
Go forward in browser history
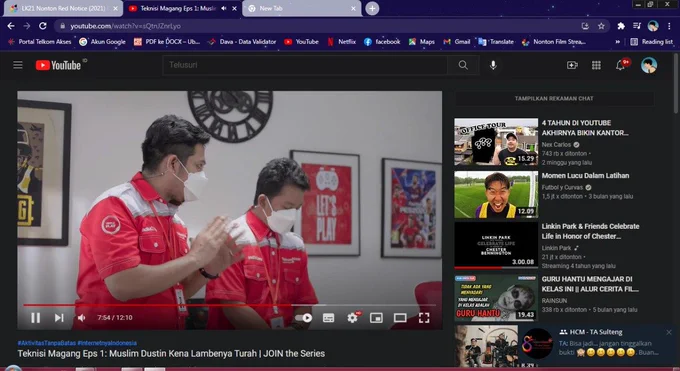pos(27,26)
